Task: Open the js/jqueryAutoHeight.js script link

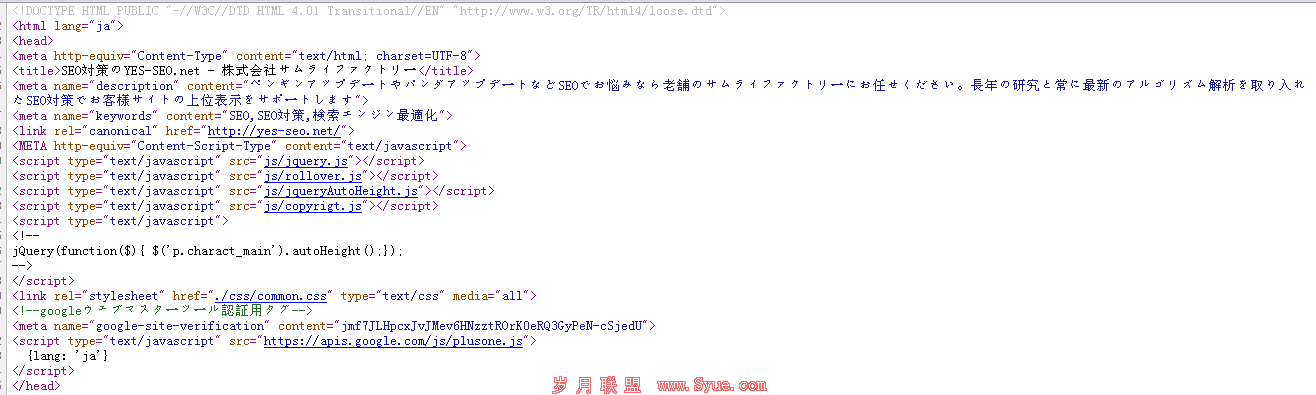Action: [x=341, y=191]
